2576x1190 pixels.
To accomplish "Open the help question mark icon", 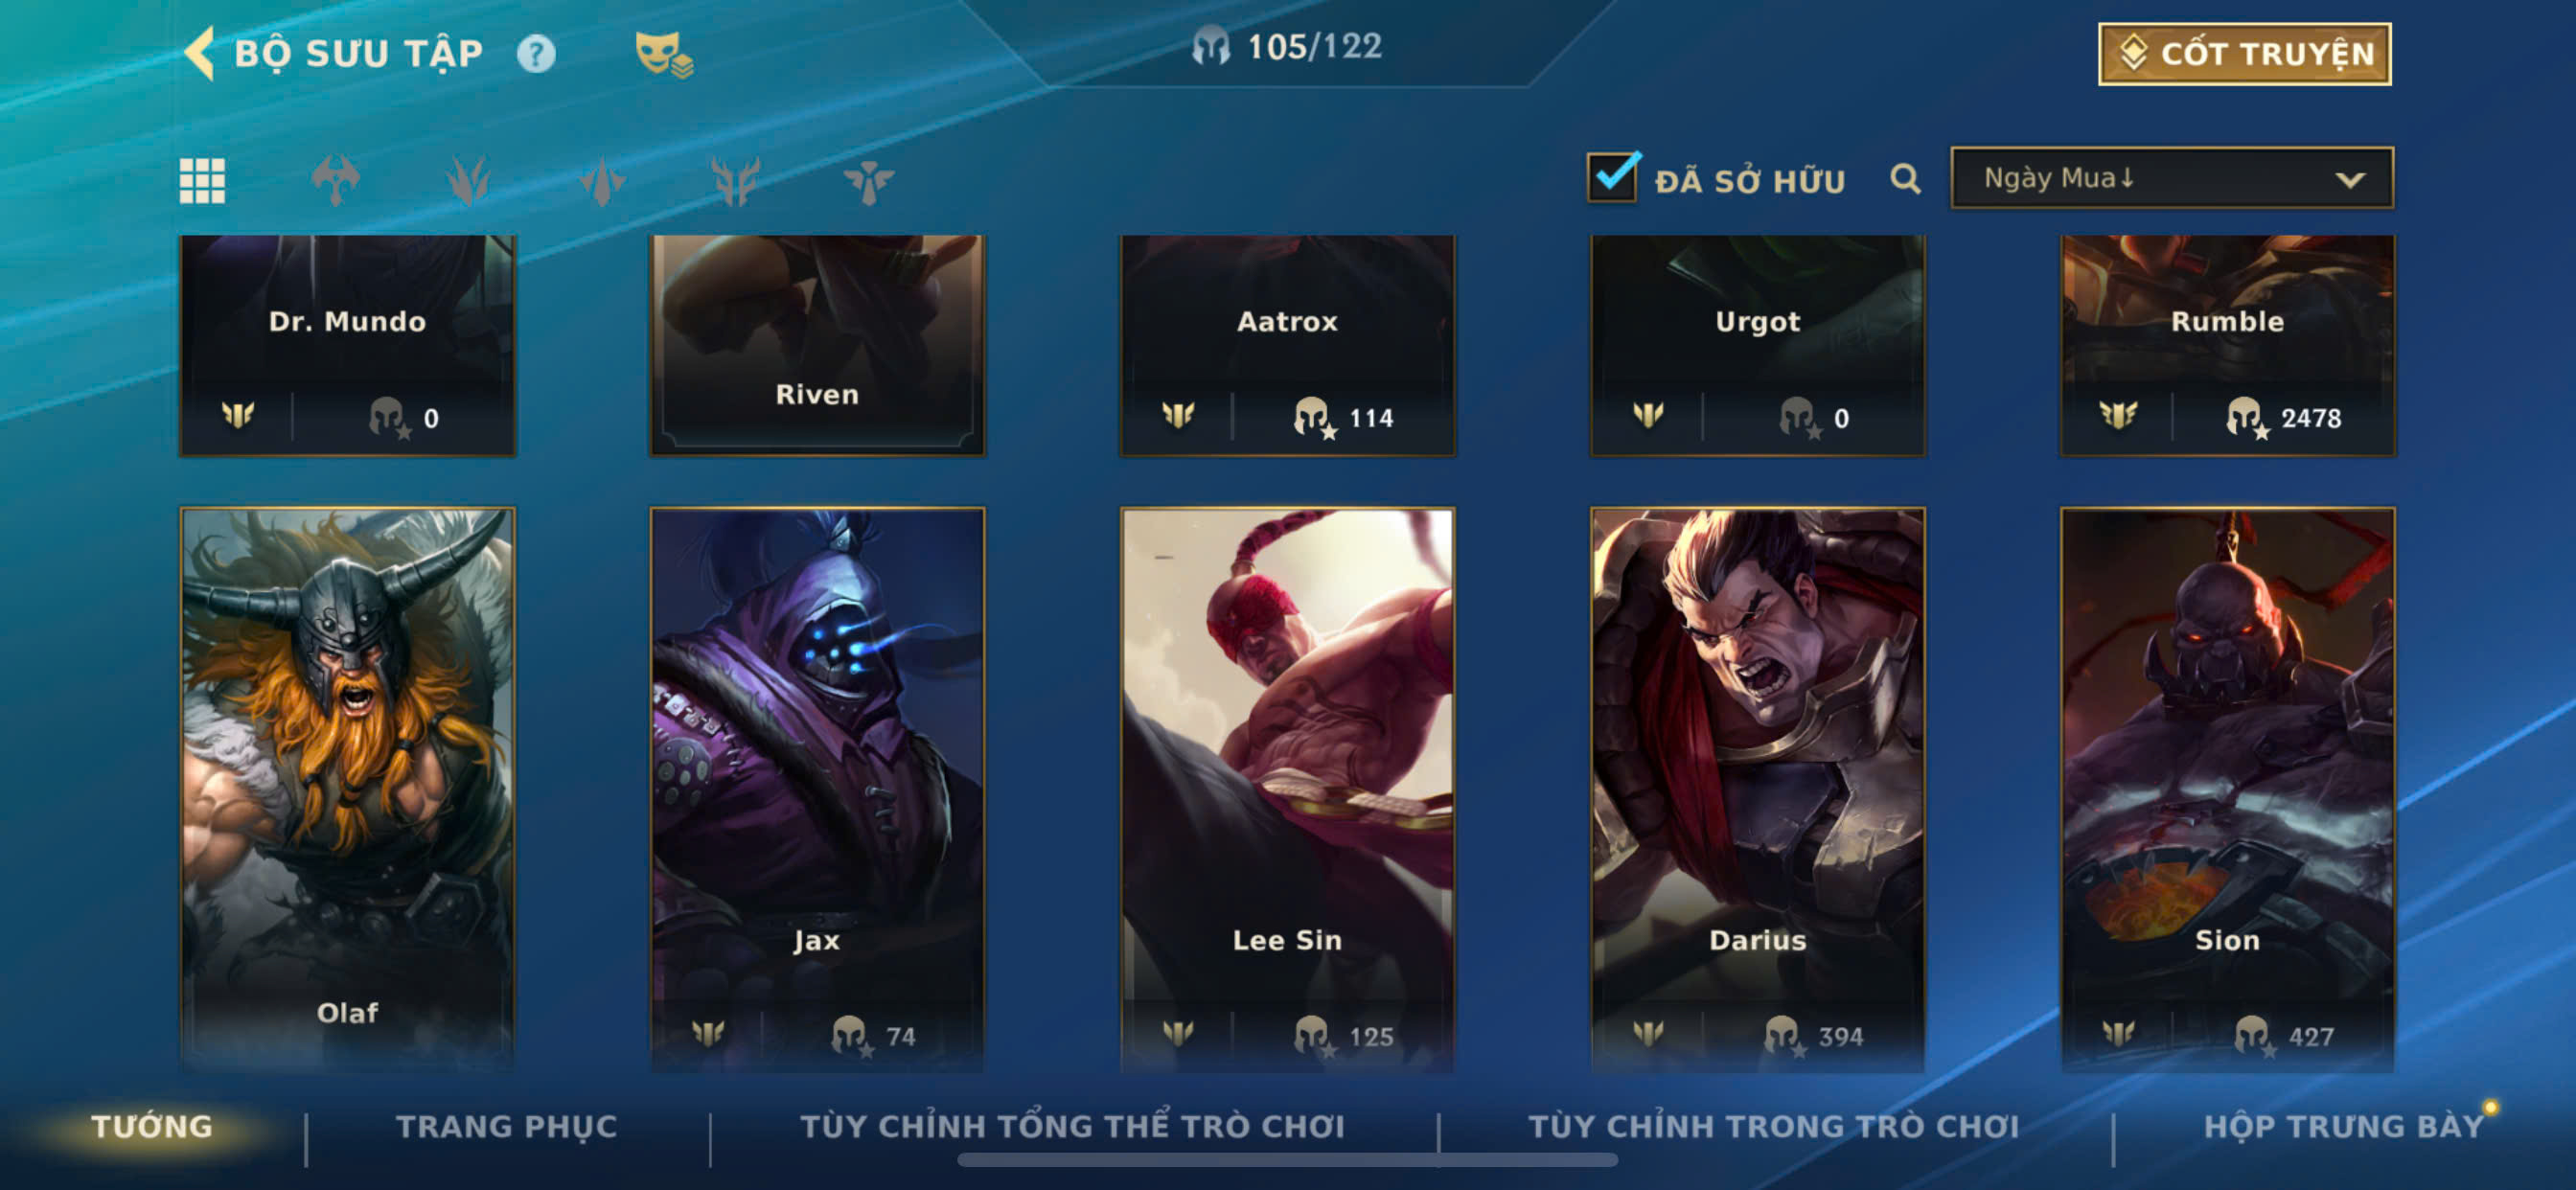I will (536, 53).
